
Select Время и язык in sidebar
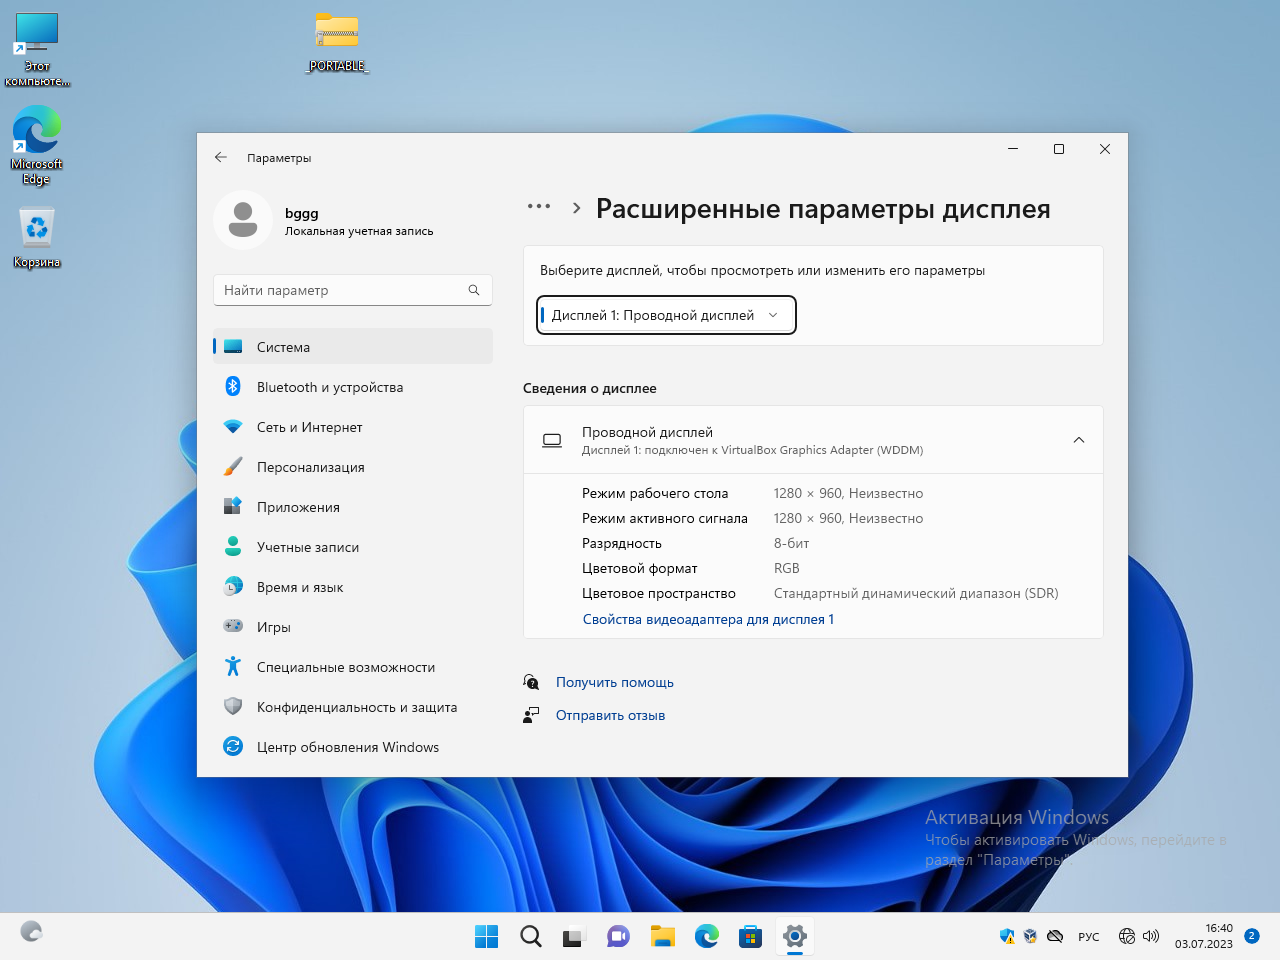pyautogui.click(x=353, y=587)
